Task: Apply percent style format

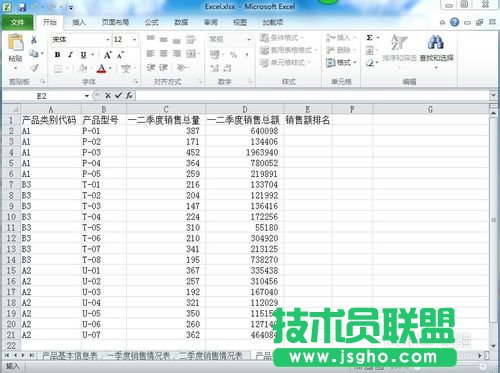Action: click(234, 54)
